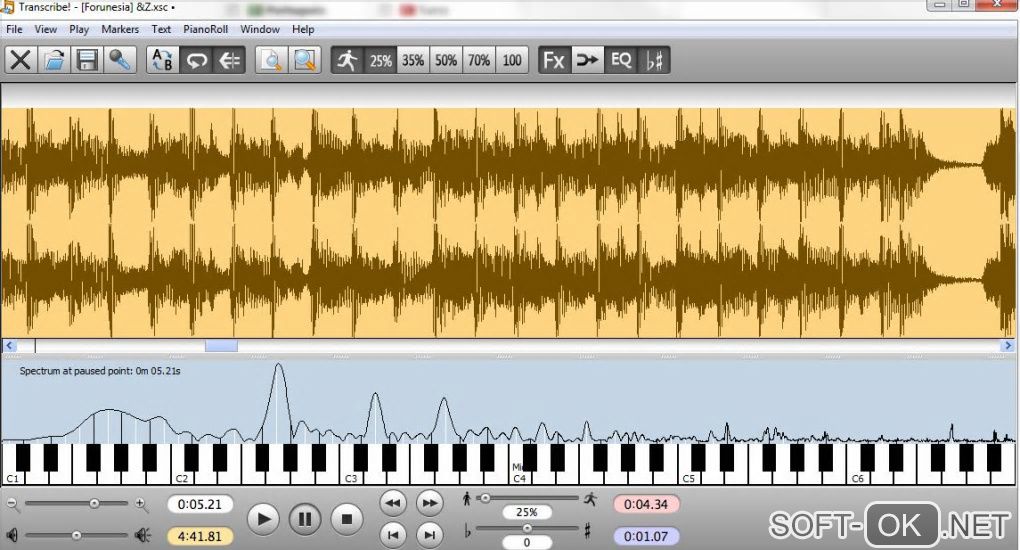Open the Text menu
The width and height of the screenshot is (1020, 550).
[x=161, y=29]
